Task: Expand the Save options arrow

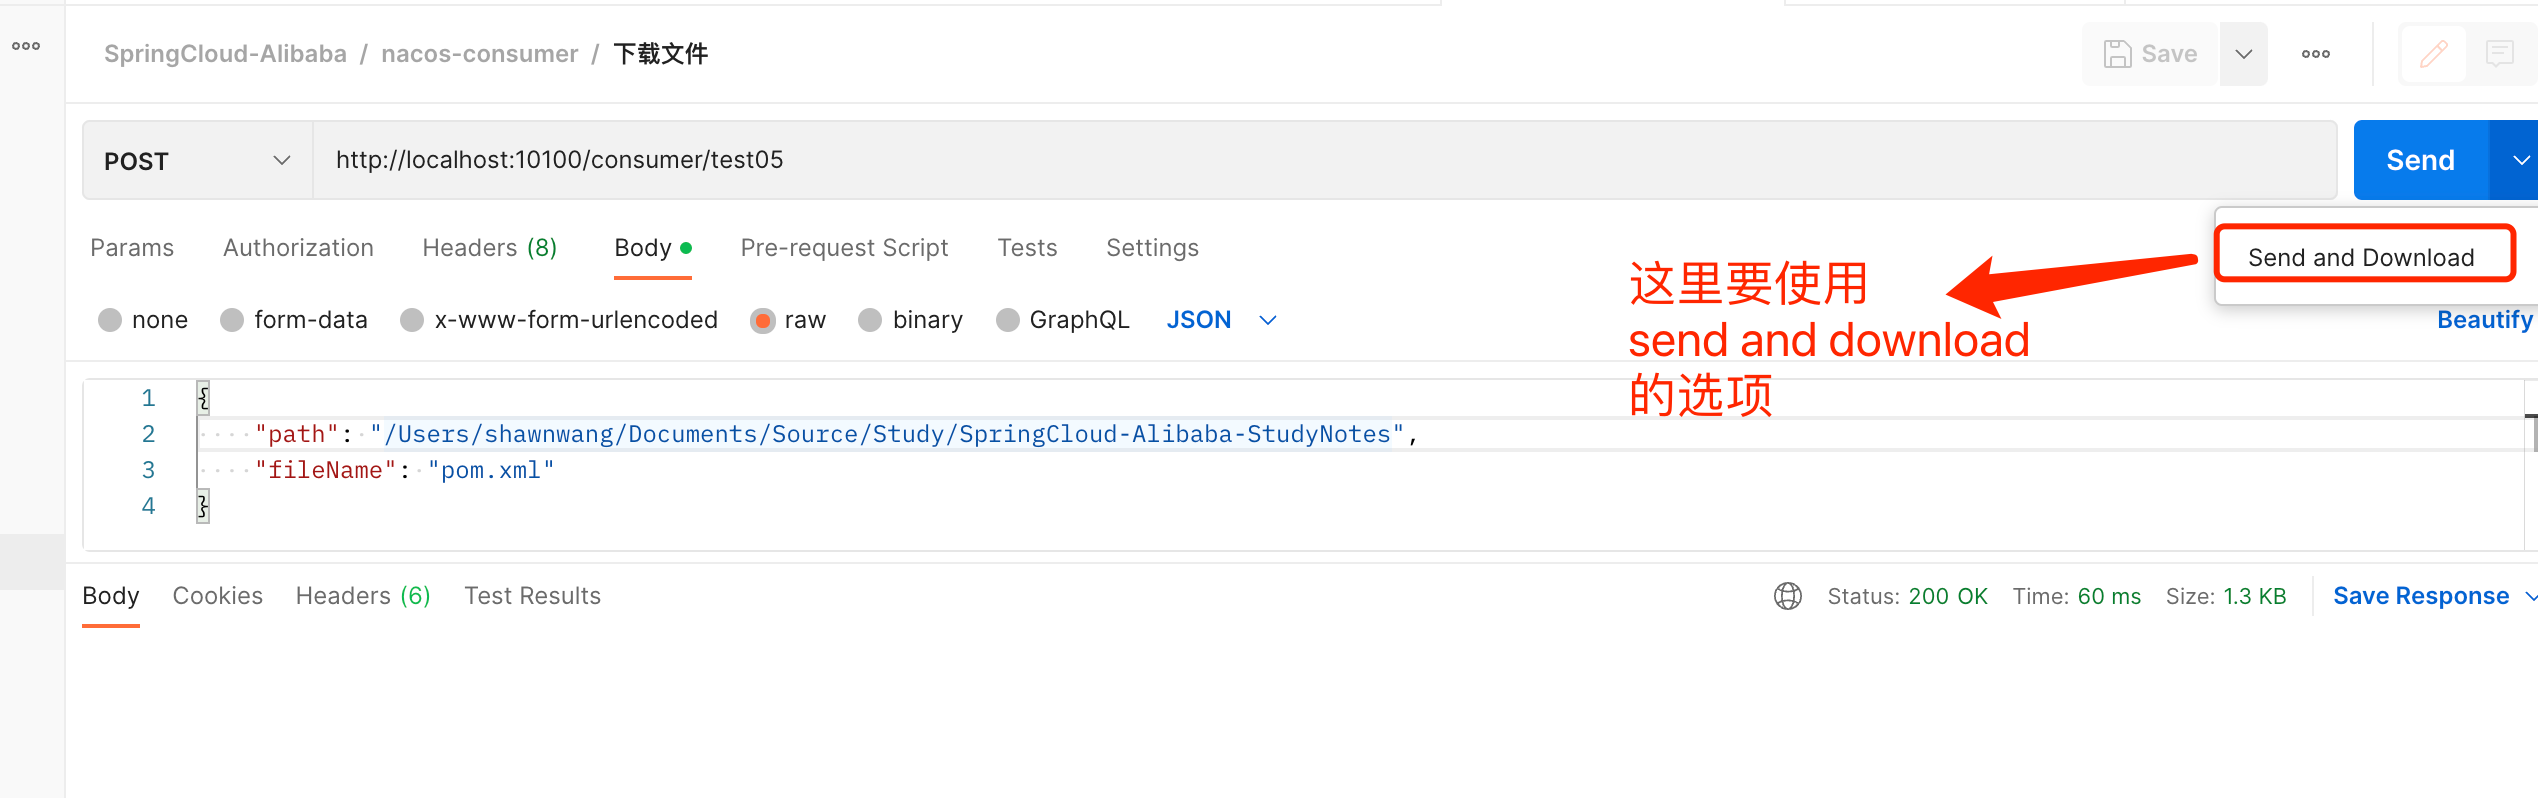Action: [x=2243, y=54]
